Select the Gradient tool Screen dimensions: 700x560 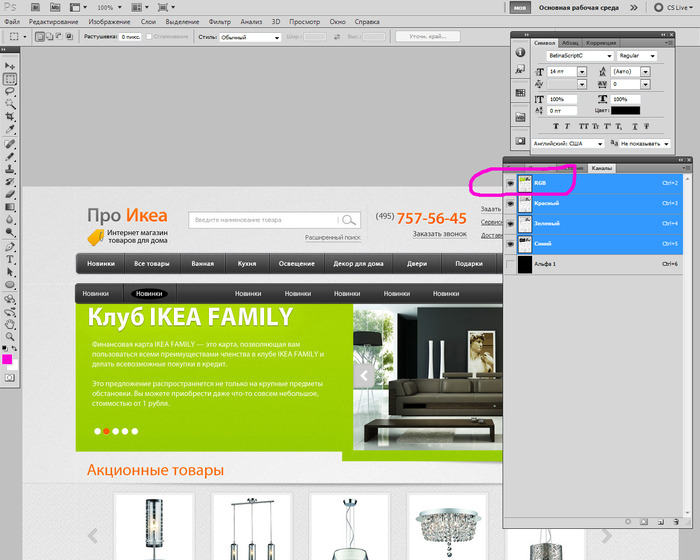pyautogui.click(x=10, y=207)
